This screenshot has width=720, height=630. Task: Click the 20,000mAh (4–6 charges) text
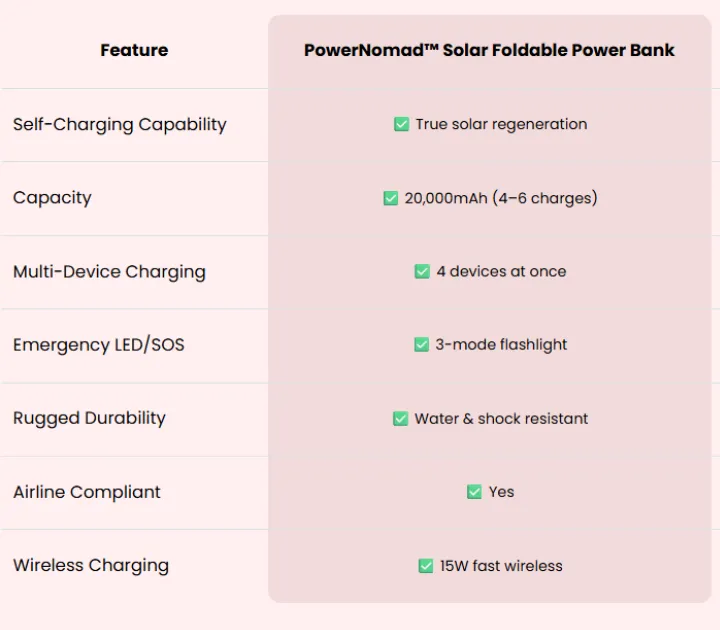pos(501,198)
